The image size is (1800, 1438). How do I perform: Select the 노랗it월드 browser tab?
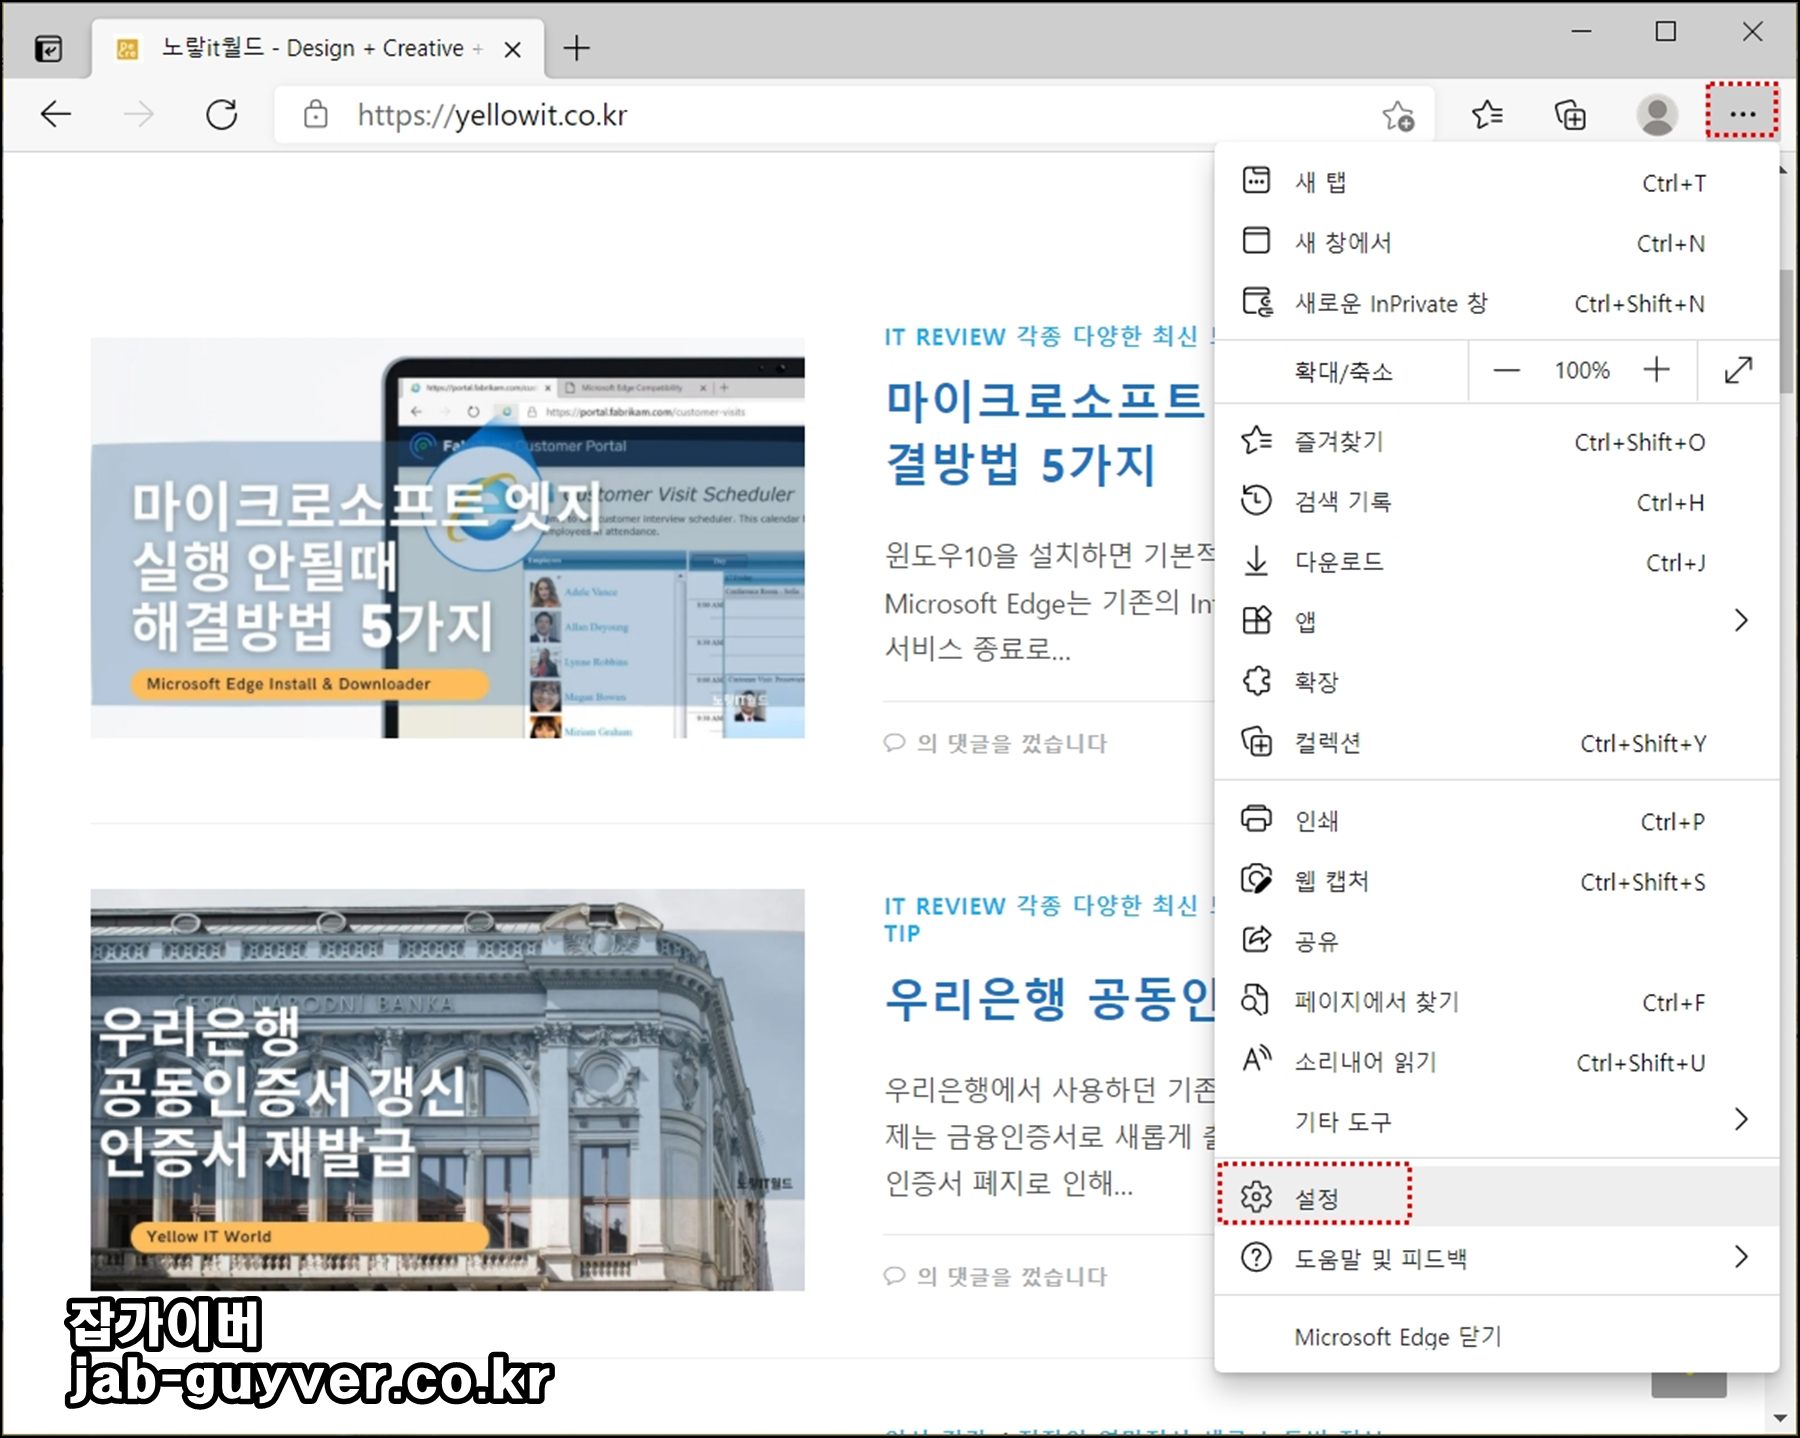click(320, 48)
